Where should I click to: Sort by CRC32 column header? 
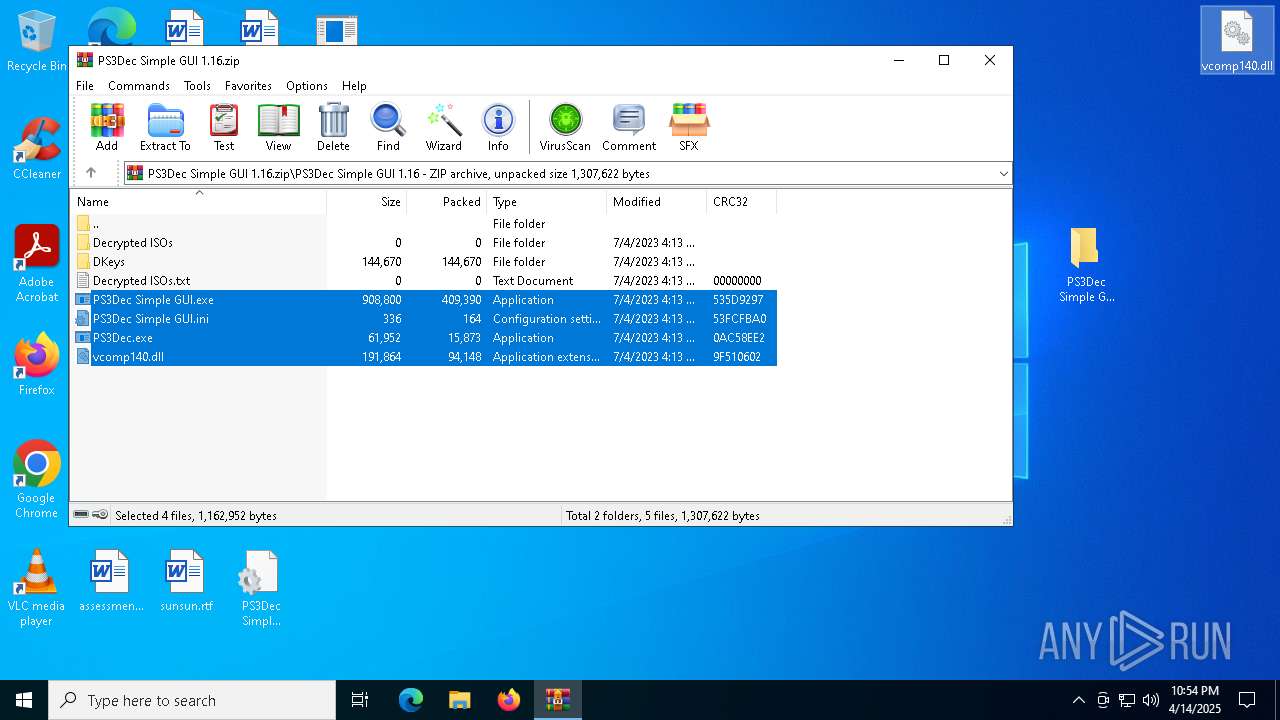tap(741, 202)
